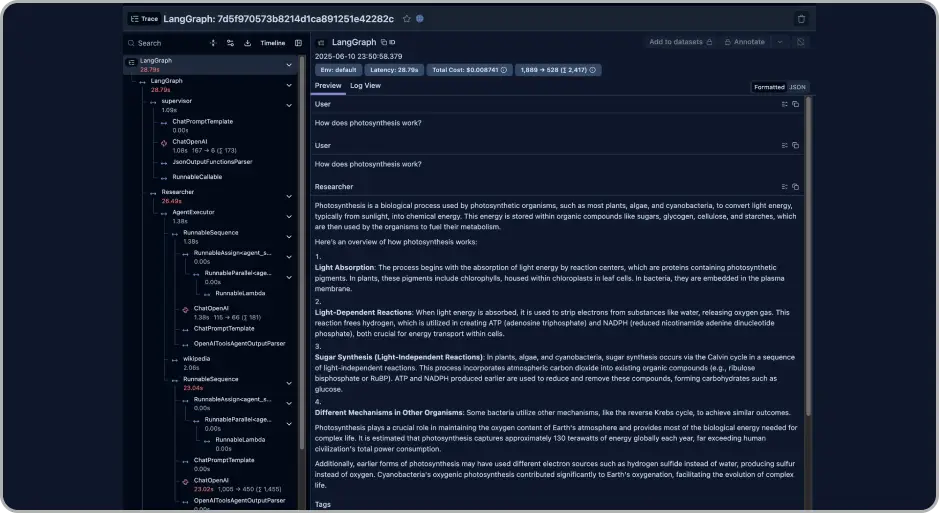Collapse the root LangGraph trace node
The image size is (939, 513).
click(x=289, y=65)
